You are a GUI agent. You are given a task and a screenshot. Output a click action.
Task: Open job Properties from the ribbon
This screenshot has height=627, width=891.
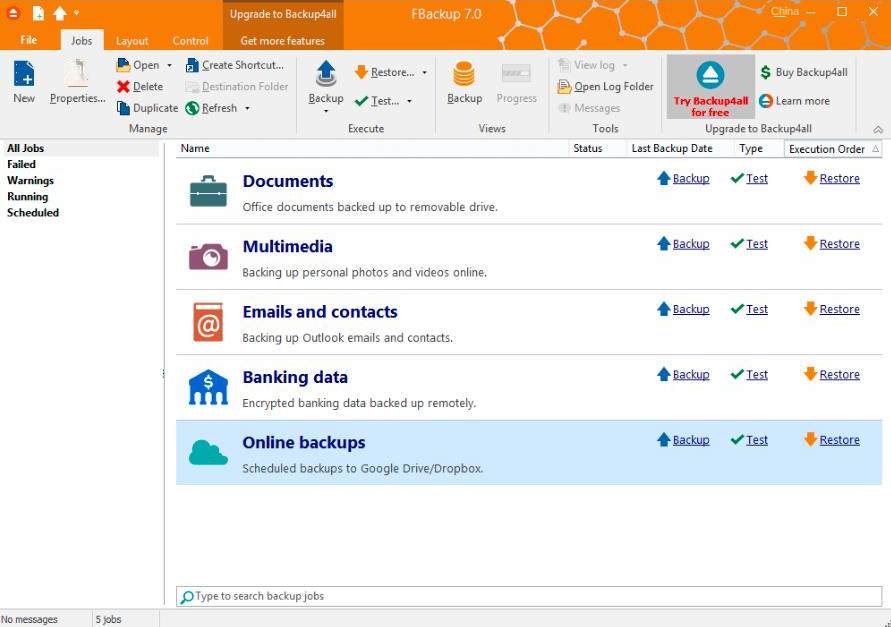pyautogui.click(x=77, y=75)
